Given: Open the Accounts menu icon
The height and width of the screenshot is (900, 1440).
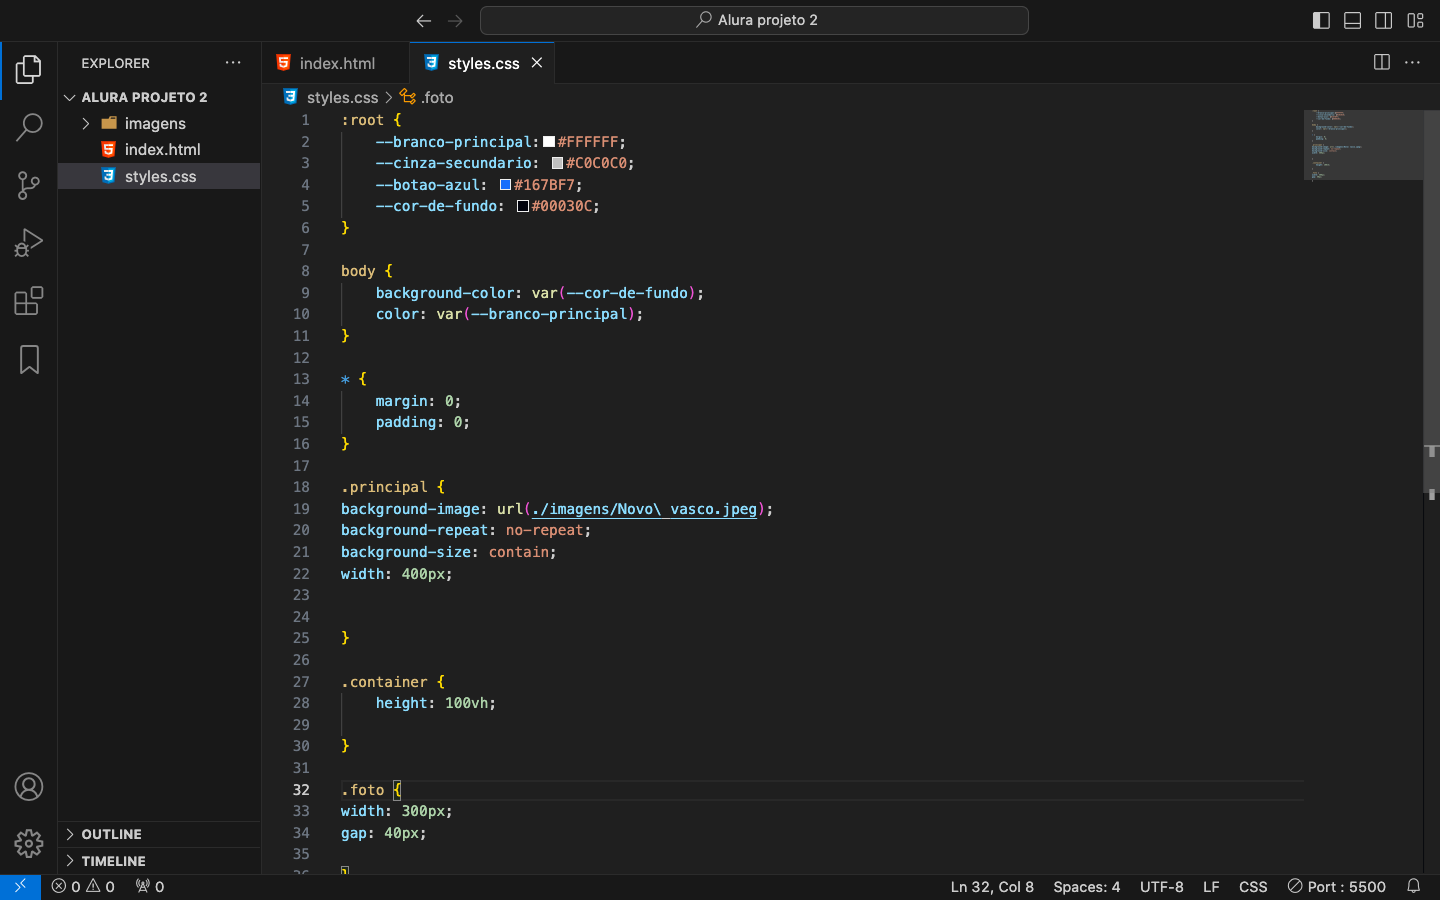Looking at the screenshot, I should [x=29, y=787].
